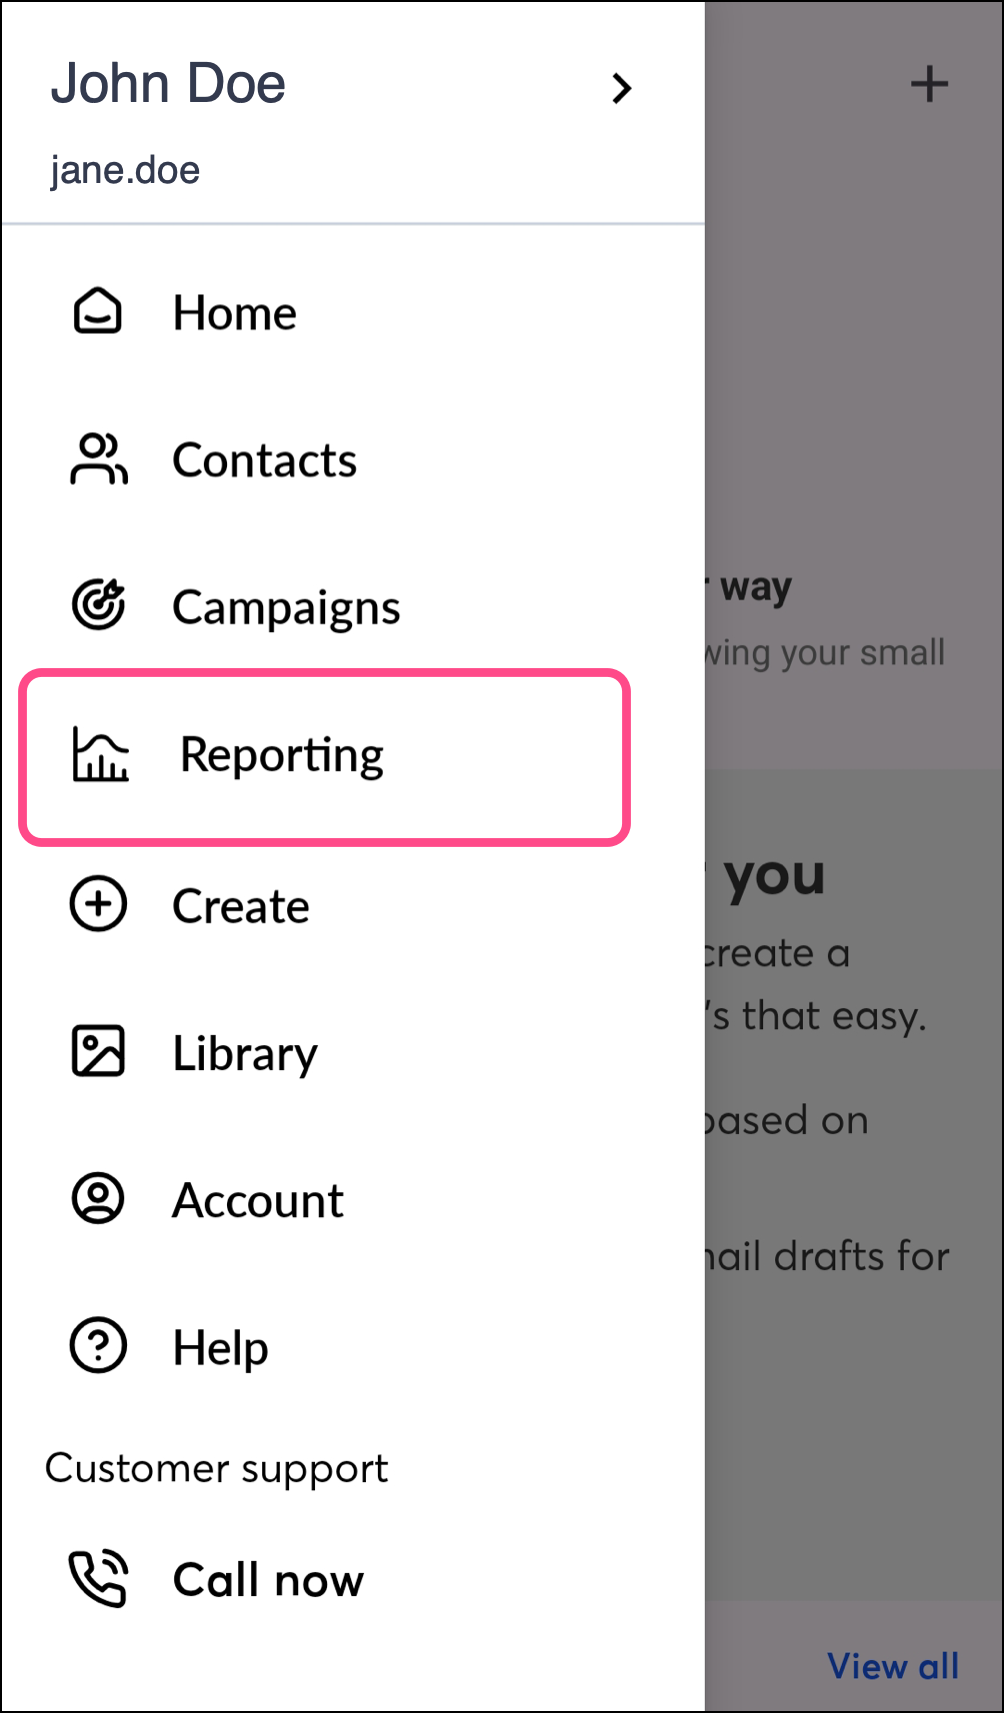
Task: Tap the plus icon at top right
Action: (x=929, y=84)
